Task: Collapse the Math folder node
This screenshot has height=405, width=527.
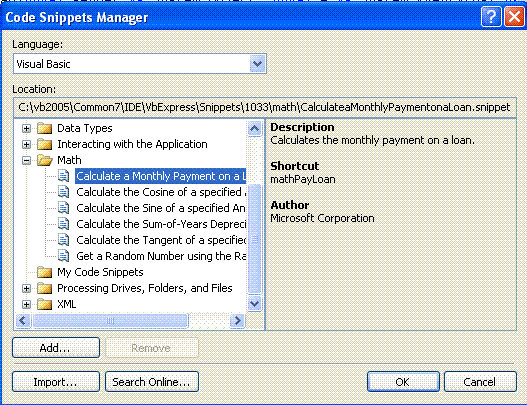Action: coord(26,160)
